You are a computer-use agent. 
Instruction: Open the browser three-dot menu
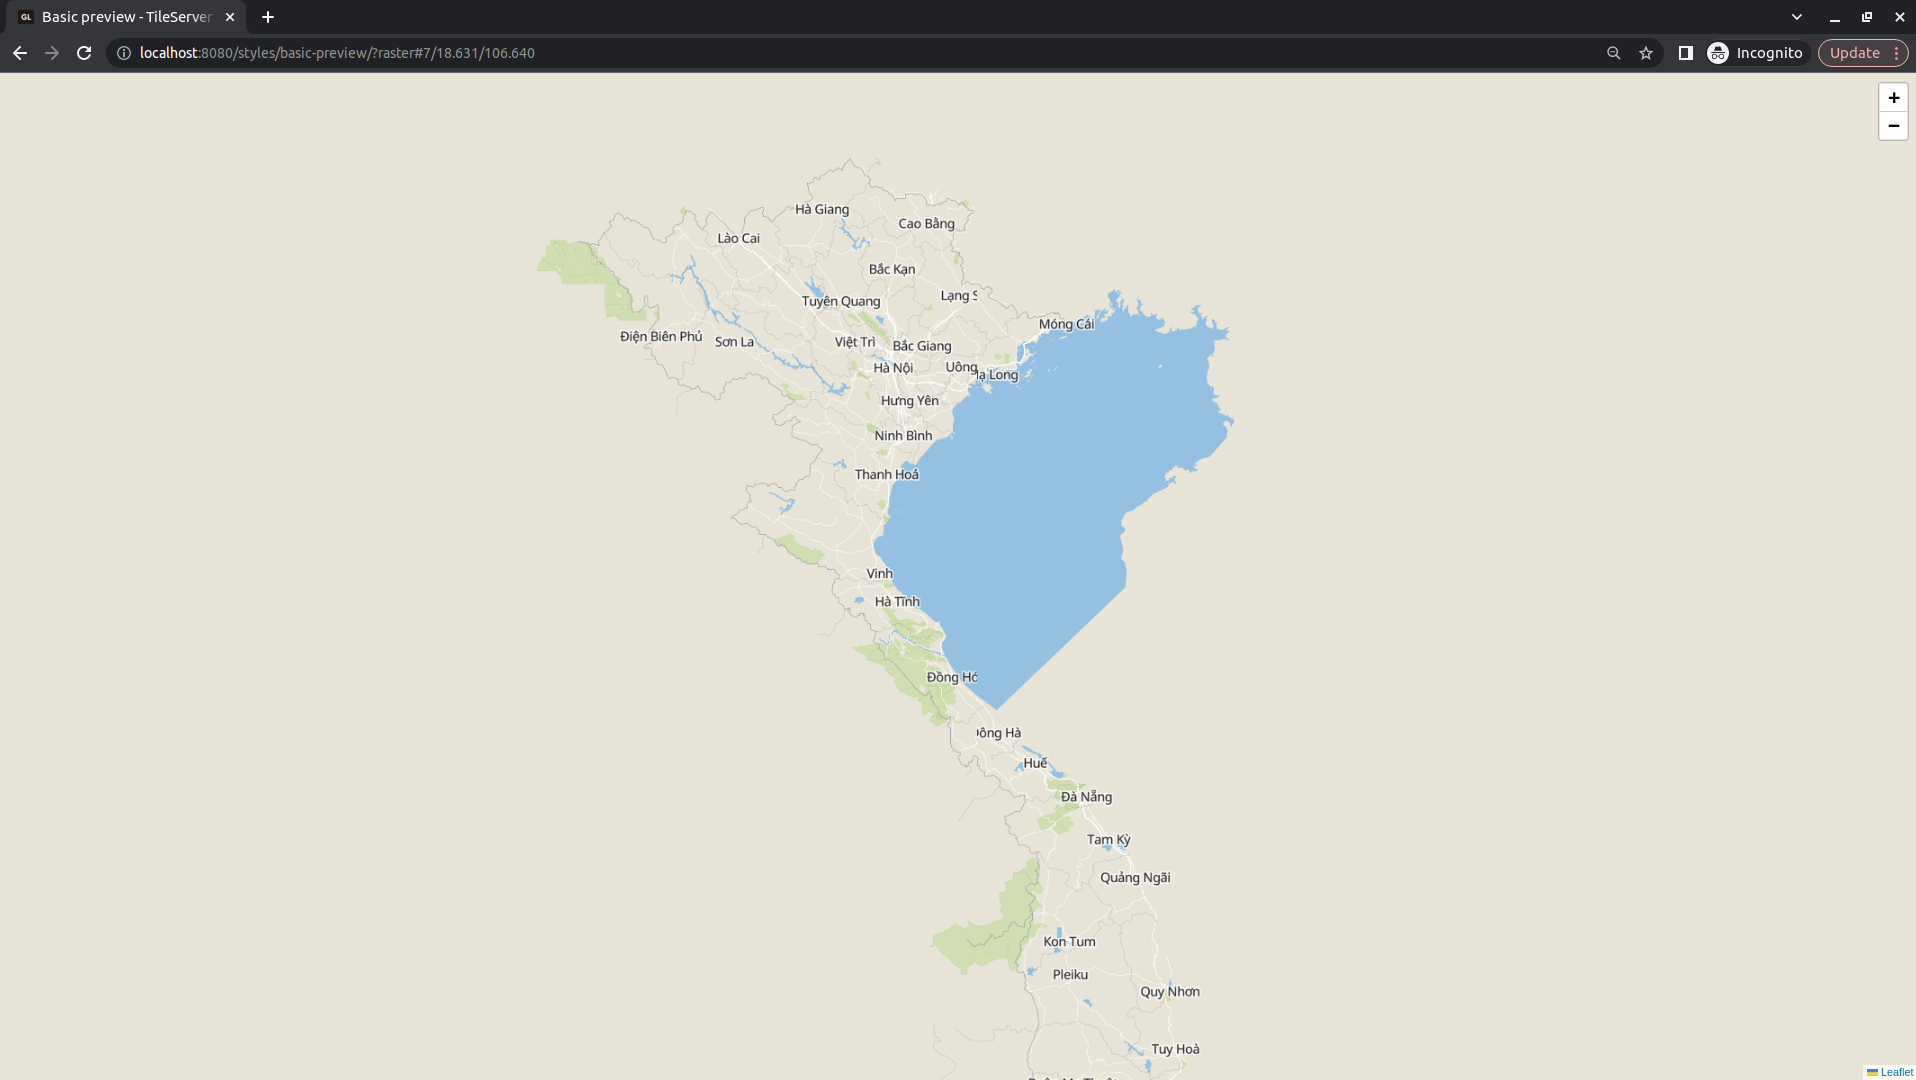1898,53
